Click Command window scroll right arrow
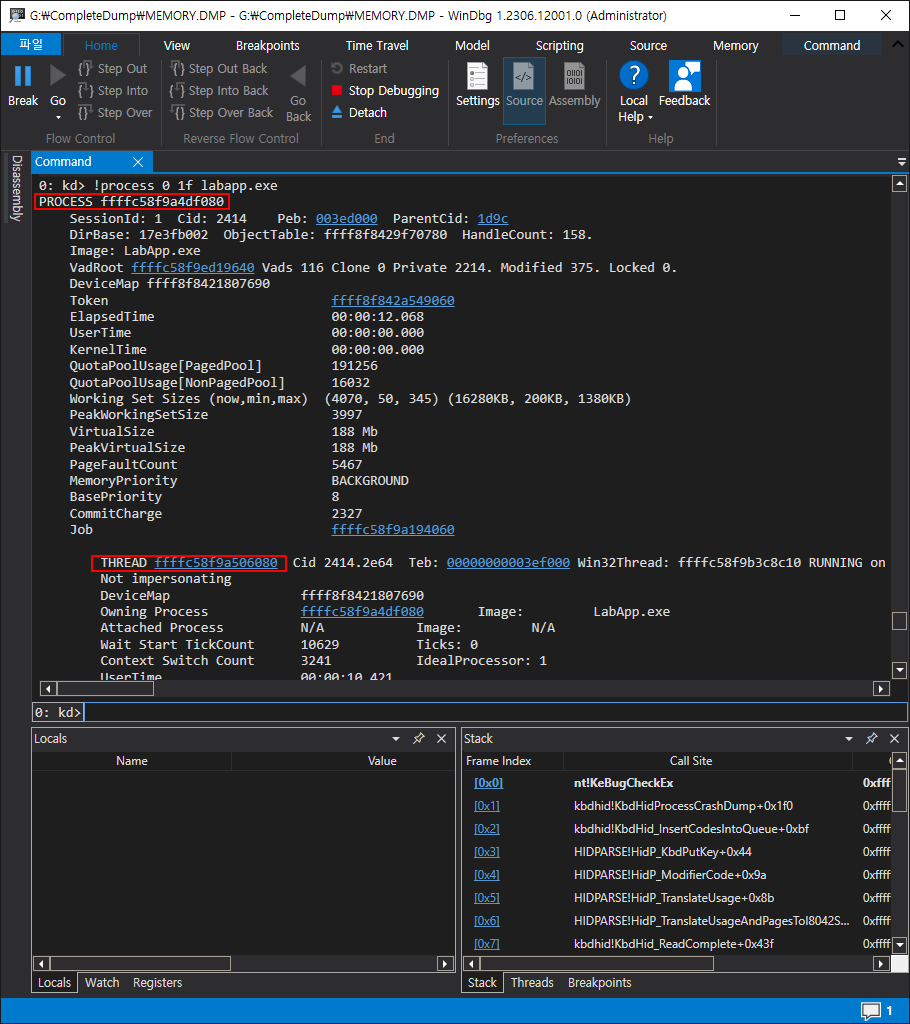This screenshot has height=1024, width=910. pyautogui.click(x=881, y=688)
